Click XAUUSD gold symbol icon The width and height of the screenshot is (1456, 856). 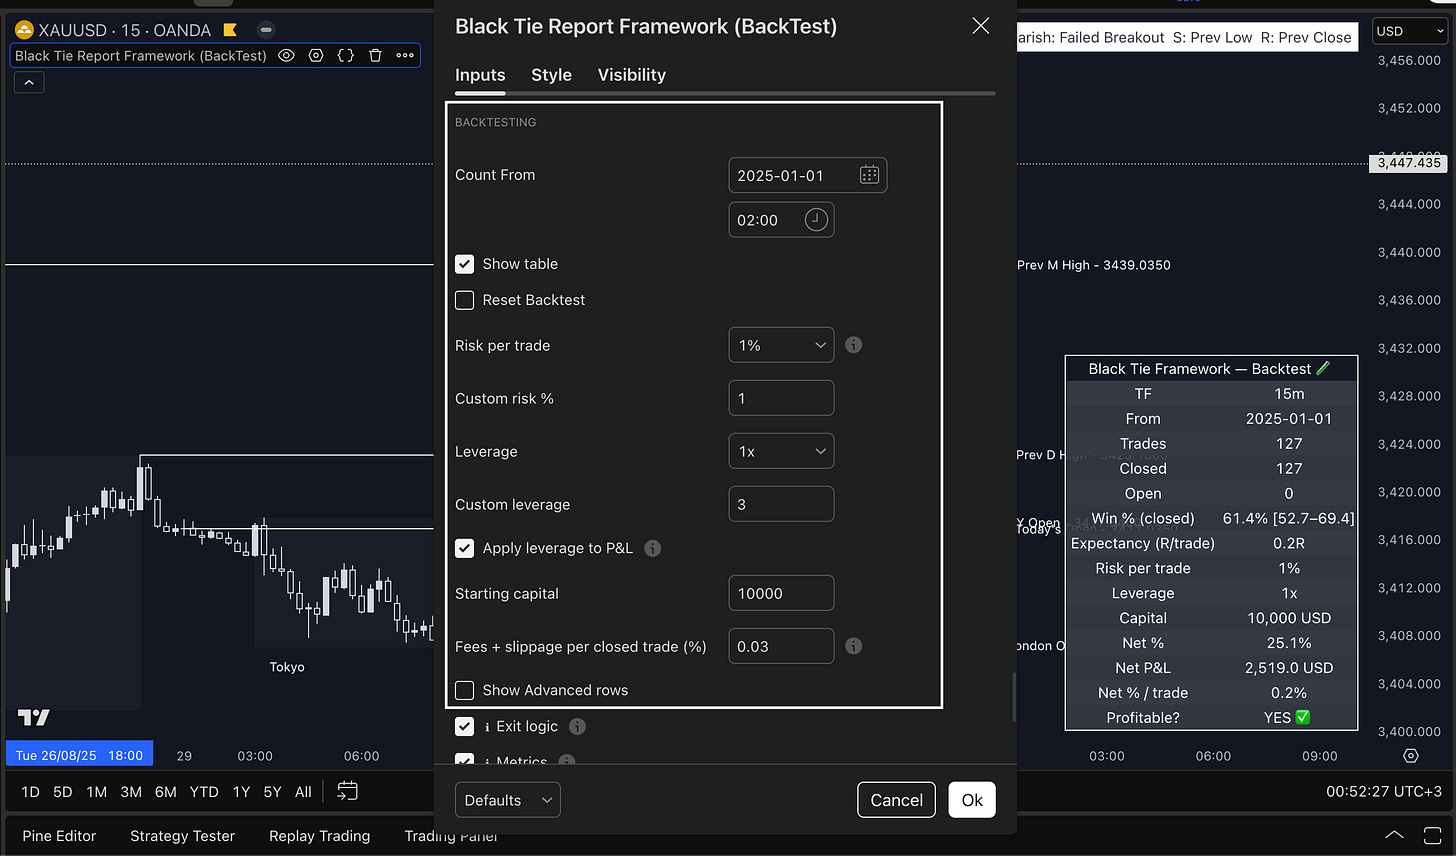click(x=24, y=30)
